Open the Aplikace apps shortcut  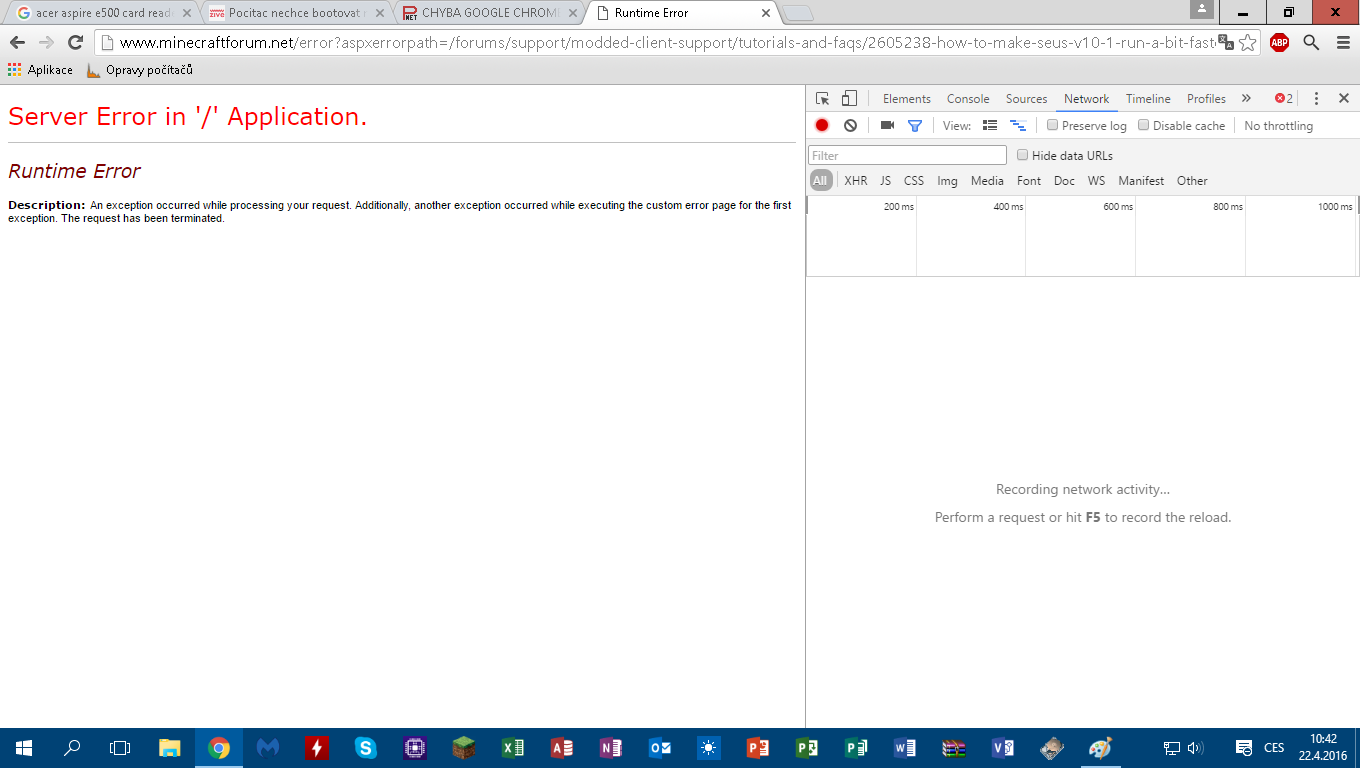(40, 70)
